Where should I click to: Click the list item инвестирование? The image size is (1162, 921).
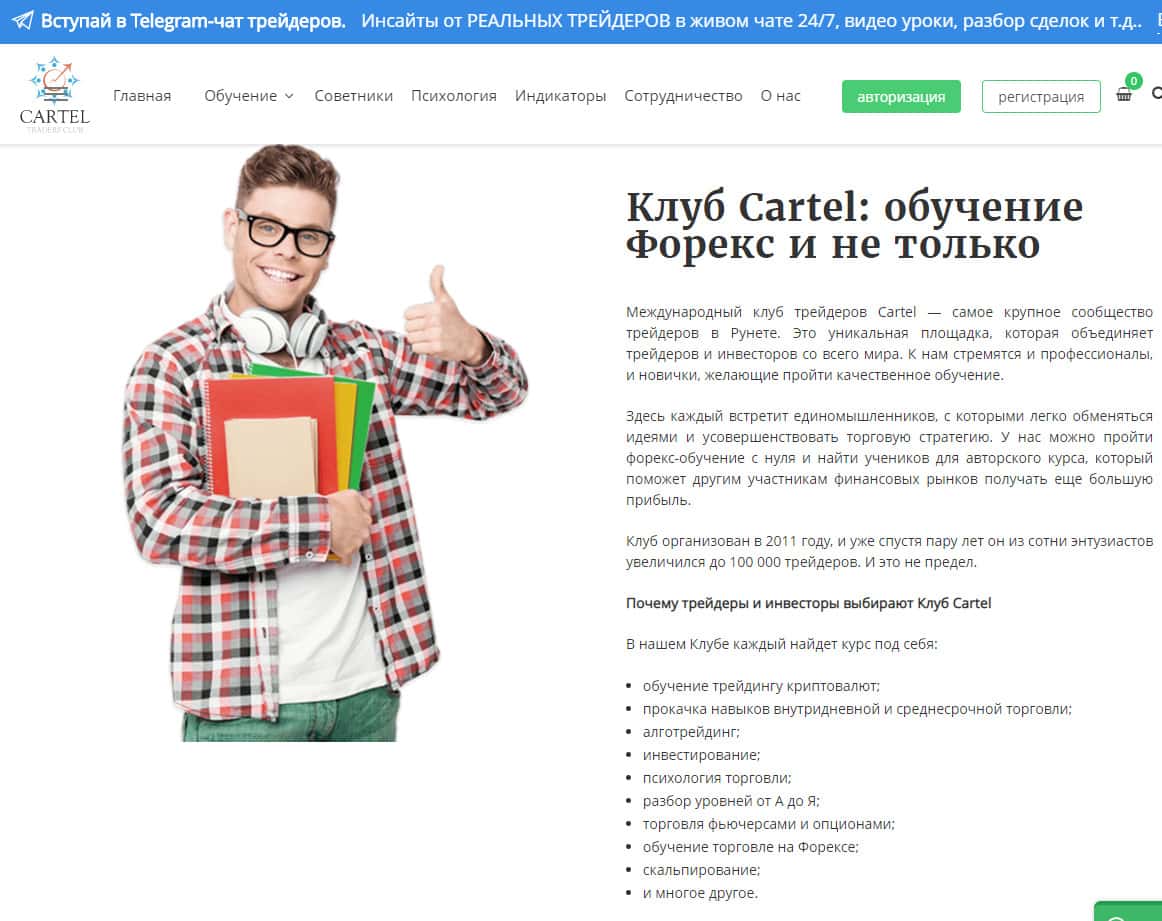[x=701, y=755]
